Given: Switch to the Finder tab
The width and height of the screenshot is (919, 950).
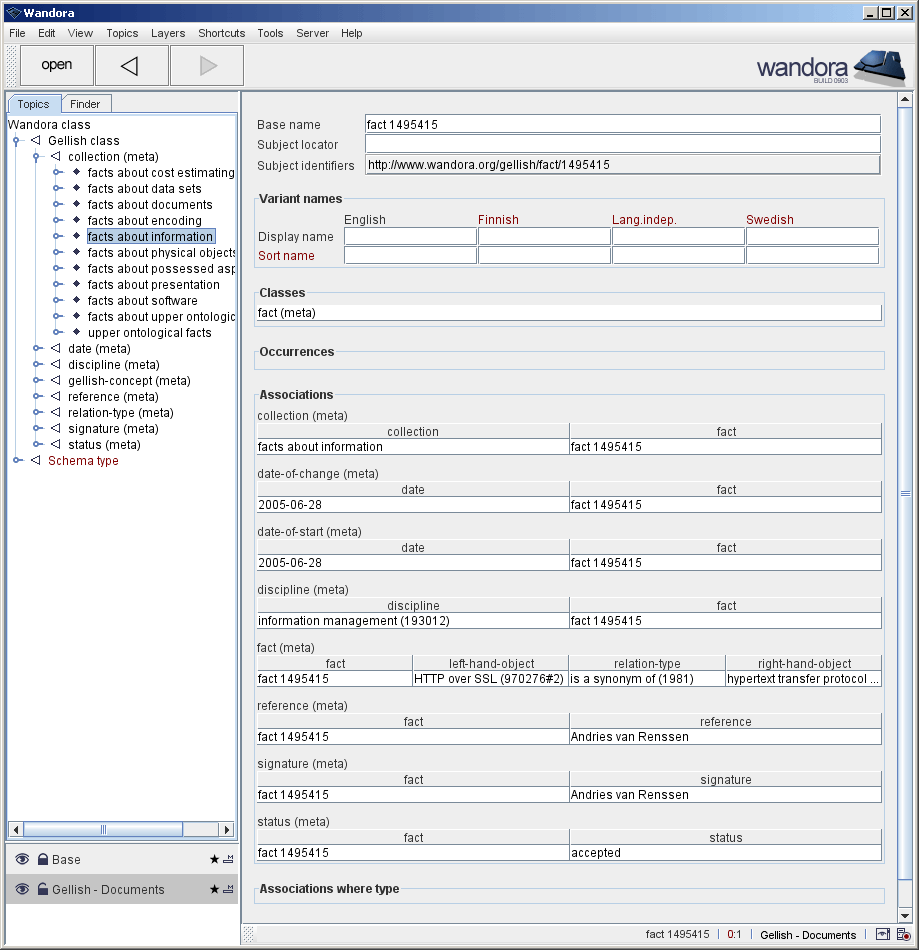Looking at the screenshot, I should (x=85, y=104).
